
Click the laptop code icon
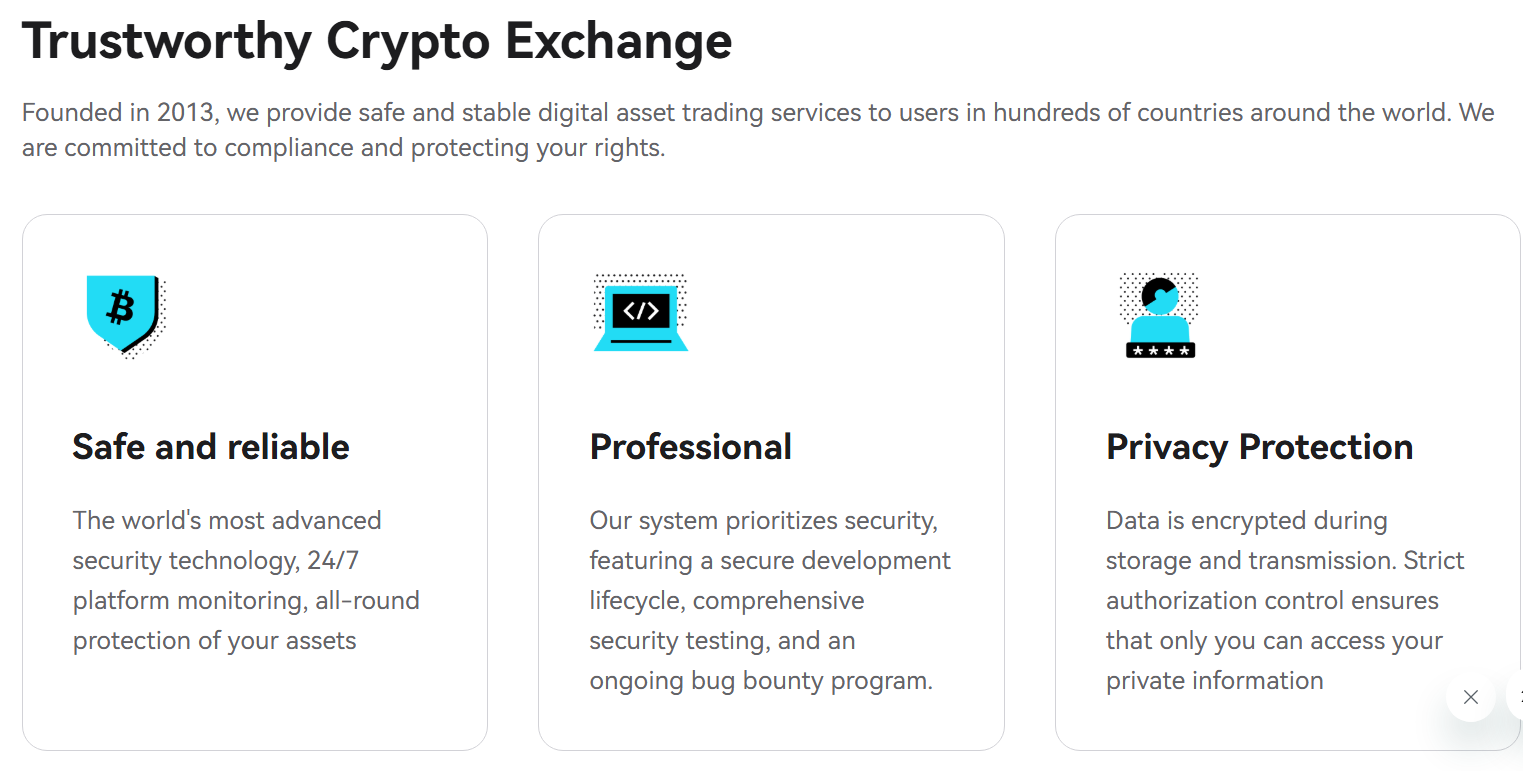pos(640,313)
